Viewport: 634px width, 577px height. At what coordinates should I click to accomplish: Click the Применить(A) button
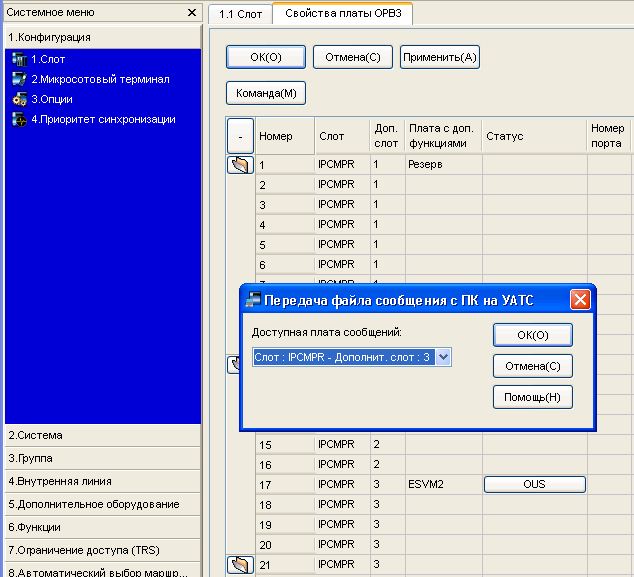click(440, 57)
